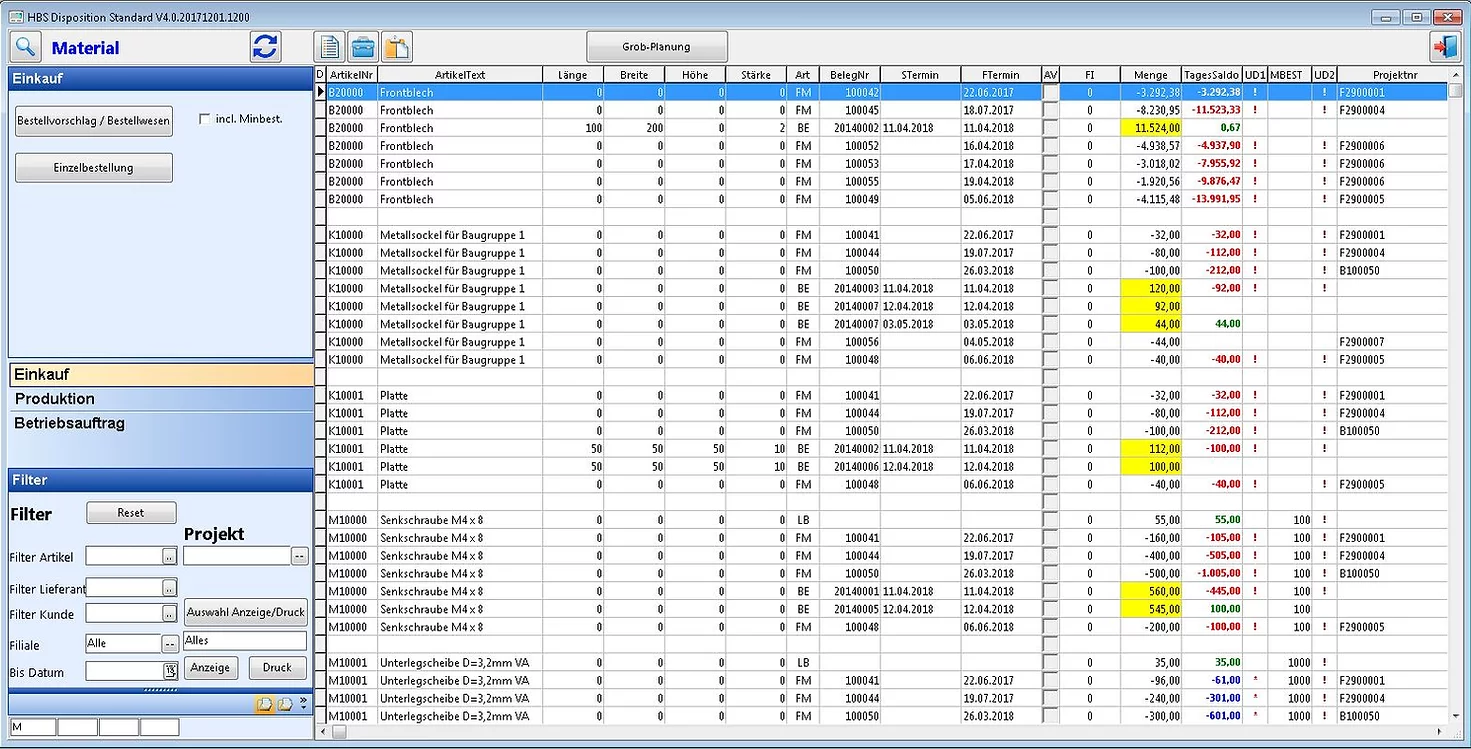Click the yellow Menge cell 11.524,00
1471x749 pixels.
(1151, 128)
